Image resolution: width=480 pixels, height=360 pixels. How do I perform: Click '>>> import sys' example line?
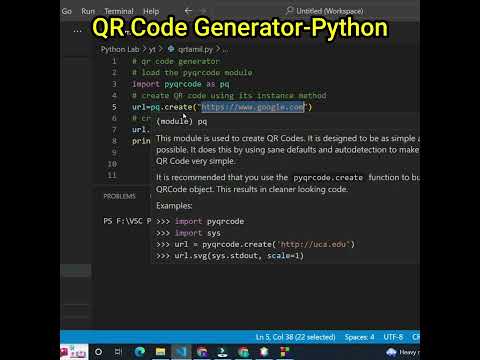[188, 233]
